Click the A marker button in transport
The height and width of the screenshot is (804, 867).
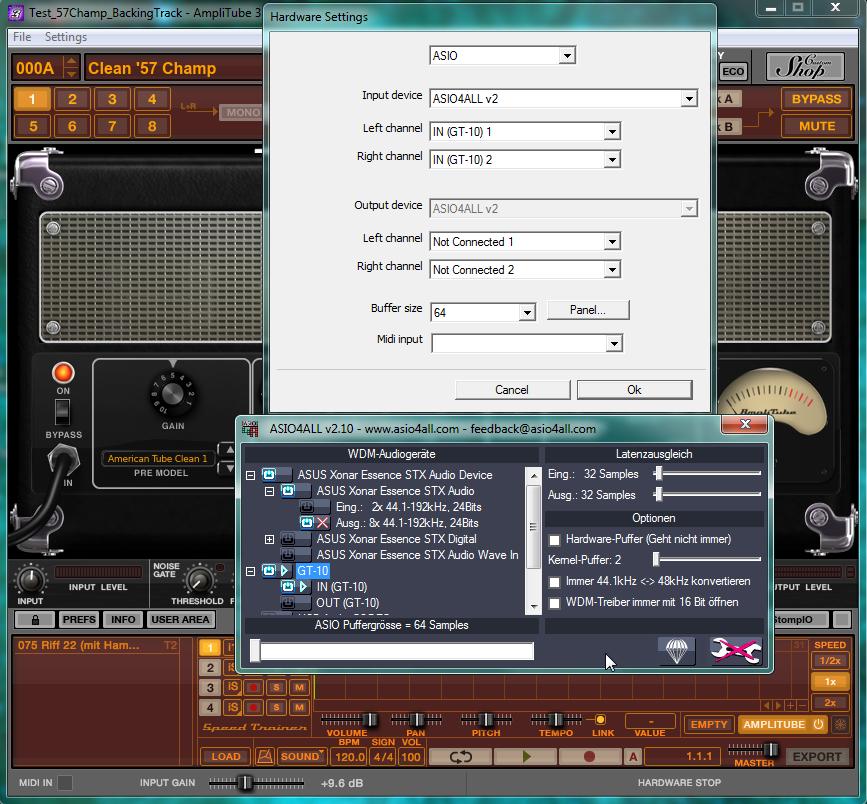pyautogui.click(x=633, y=756)
